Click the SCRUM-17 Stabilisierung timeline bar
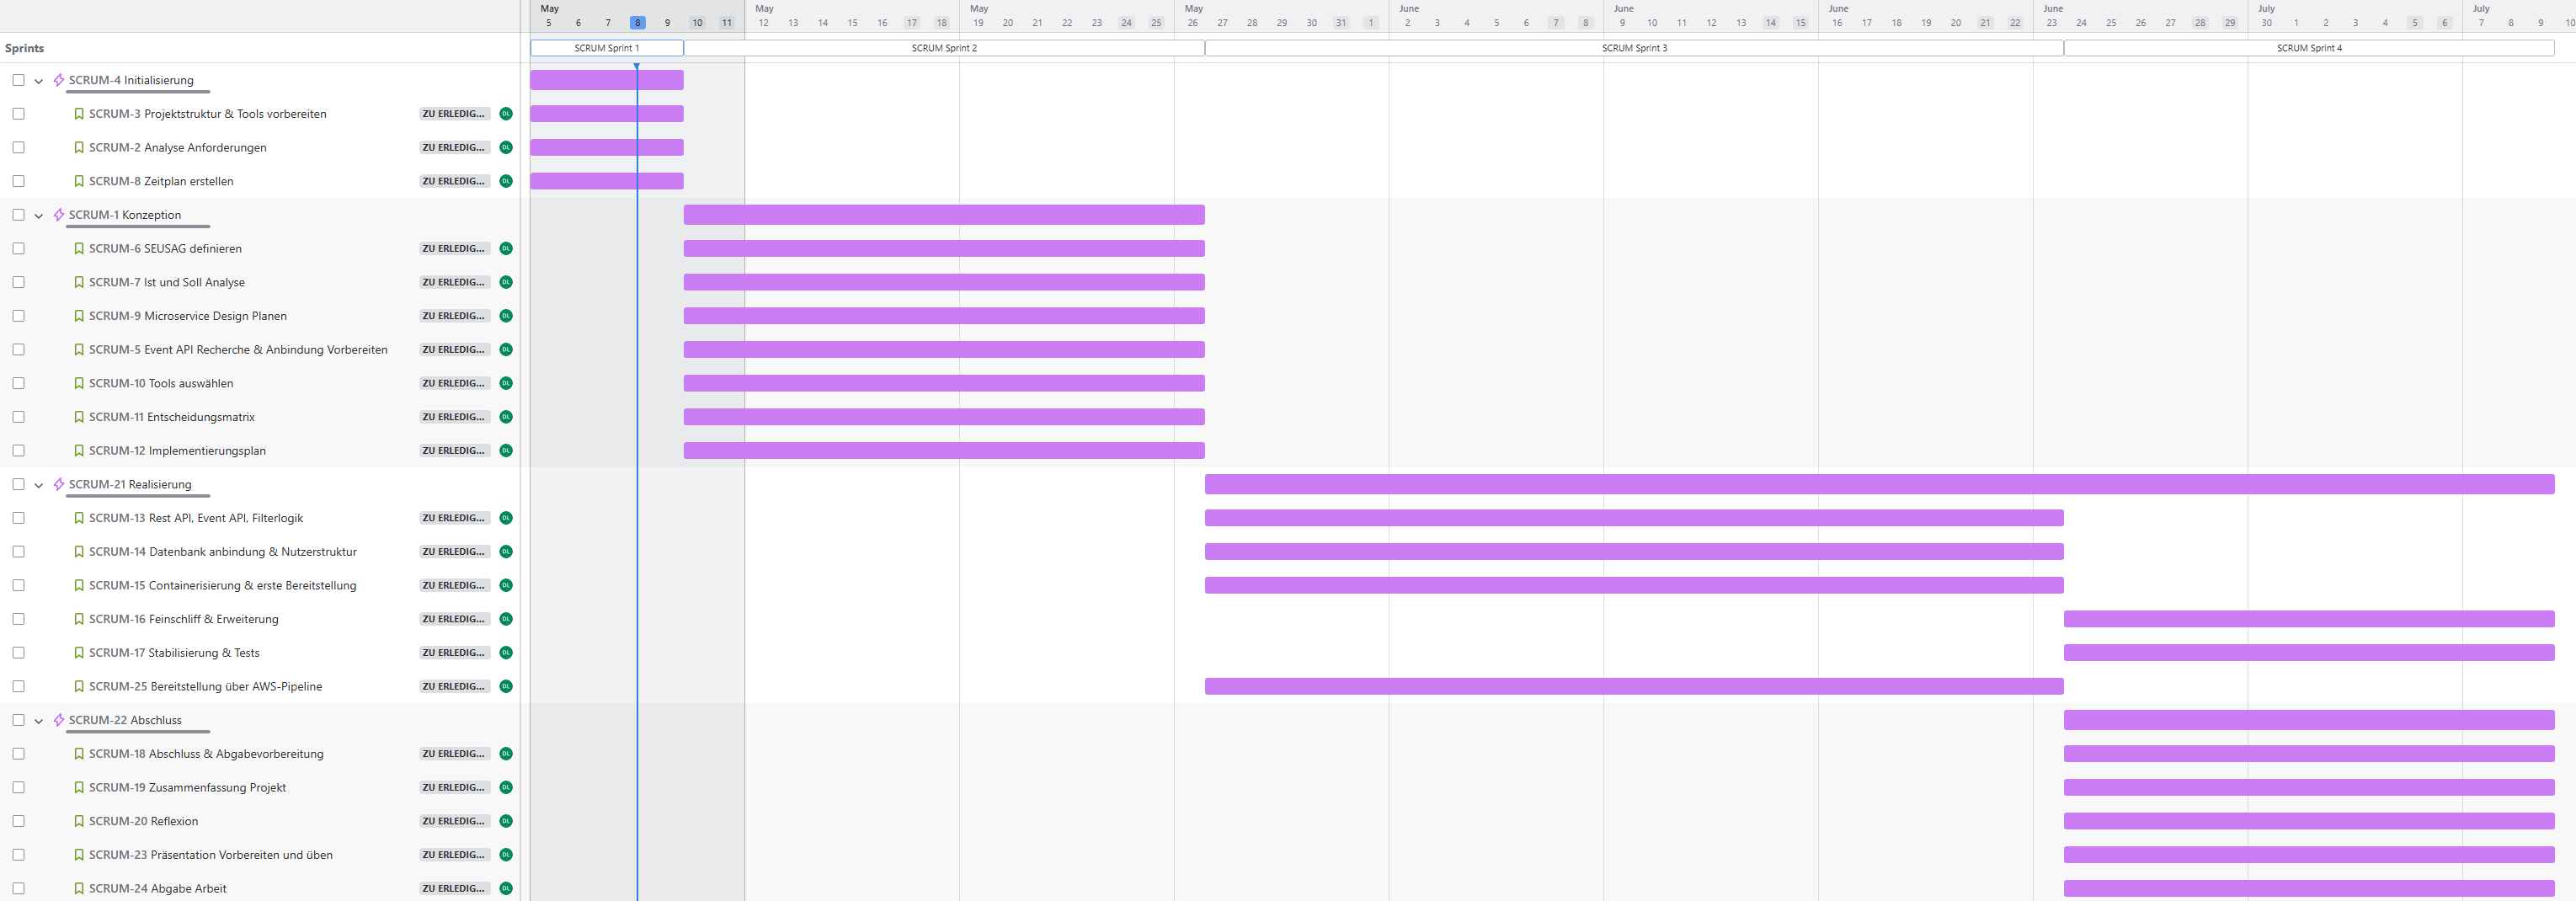Viewport: 2576px width, 901px height. tap(2309, 652)
